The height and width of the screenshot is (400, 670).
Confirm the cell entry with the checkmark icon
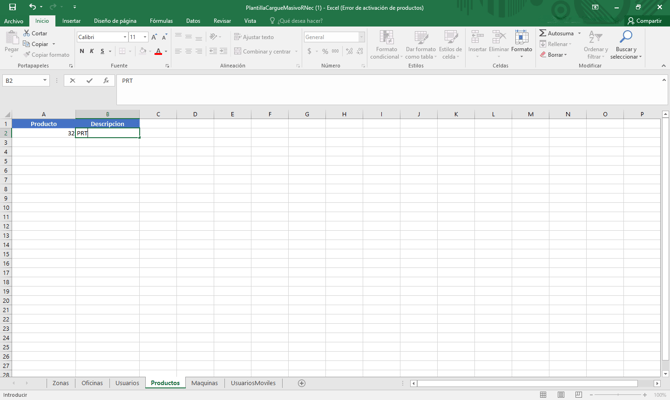tap(89, 81)
